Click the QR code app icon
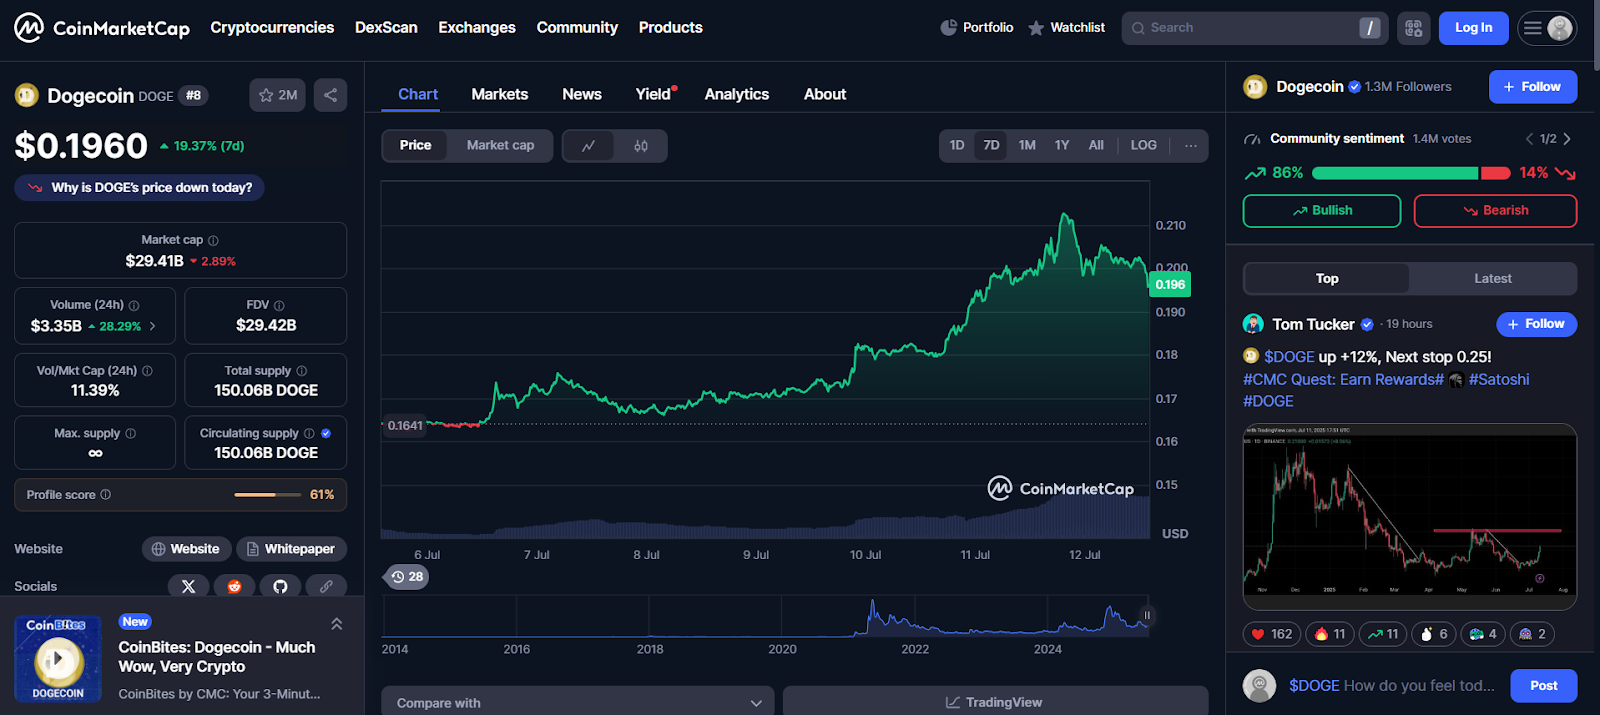 (x=1413, y=28)
